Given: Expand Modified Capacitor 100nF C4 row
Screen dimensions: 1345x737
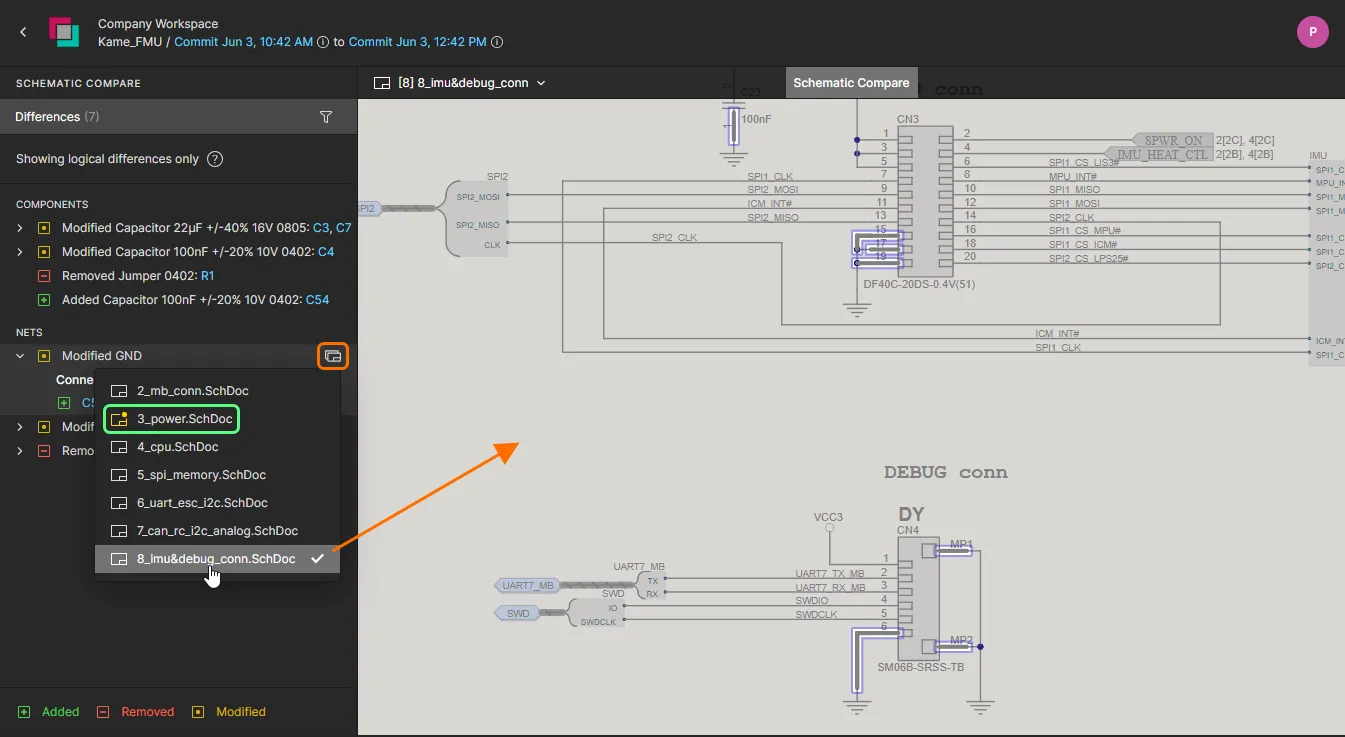Looking at the screenshot, I should click(x=20, y=252).
